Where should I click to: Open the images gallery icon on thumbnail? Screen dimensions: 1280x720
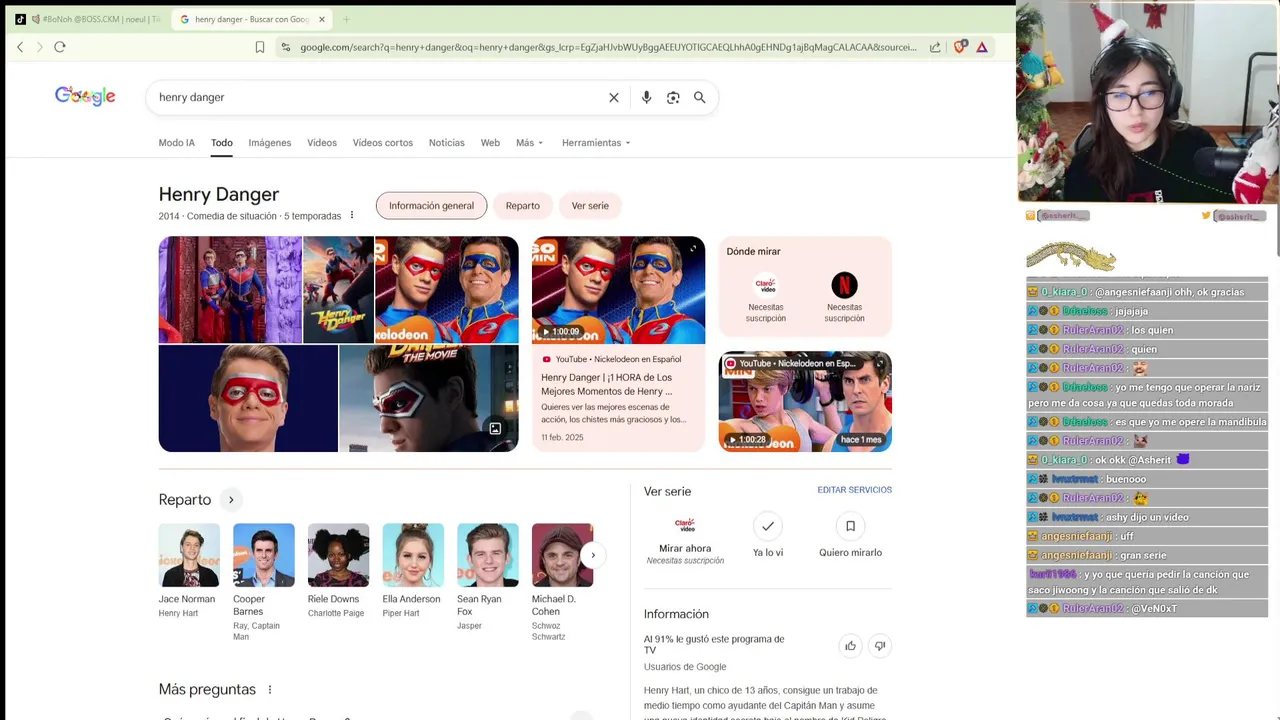click(x=495, y=429)
